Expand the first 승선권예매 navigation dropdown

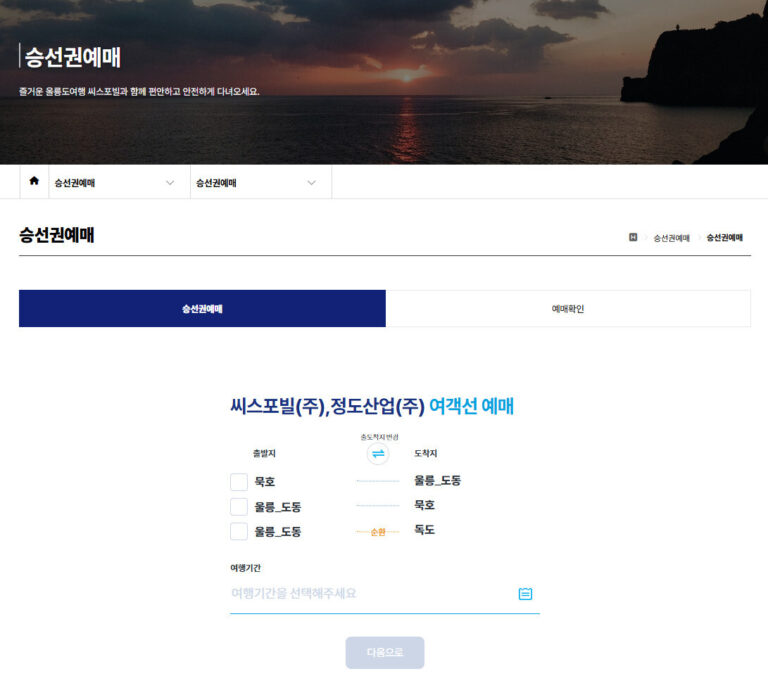(120, 183)
